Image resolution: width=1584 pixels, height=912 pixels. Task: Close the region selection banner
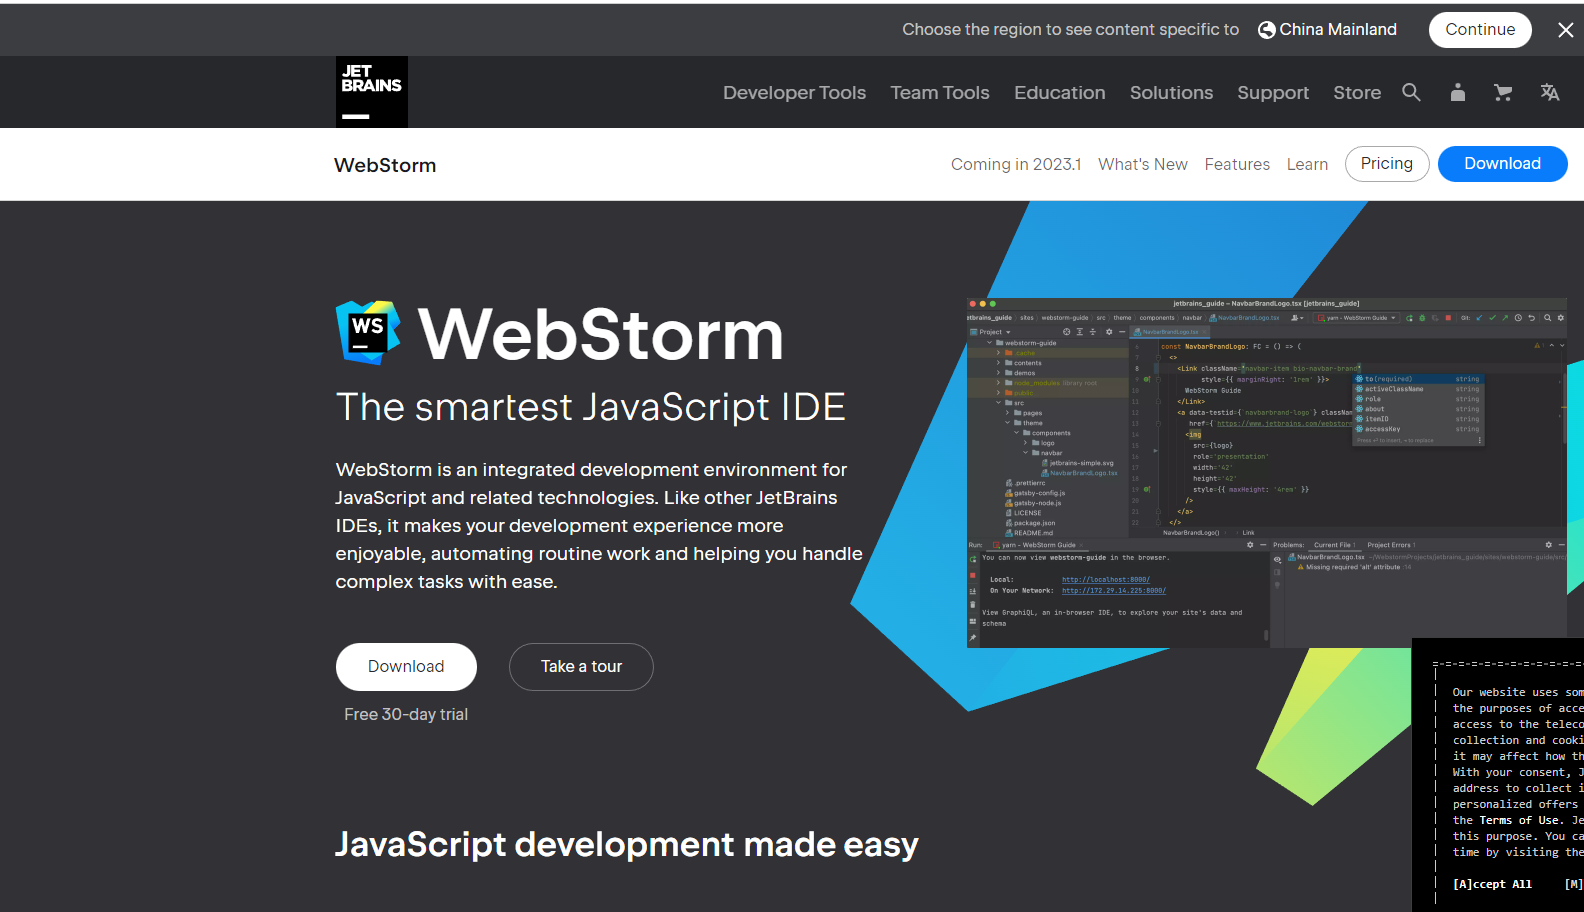coord(1566,30)
